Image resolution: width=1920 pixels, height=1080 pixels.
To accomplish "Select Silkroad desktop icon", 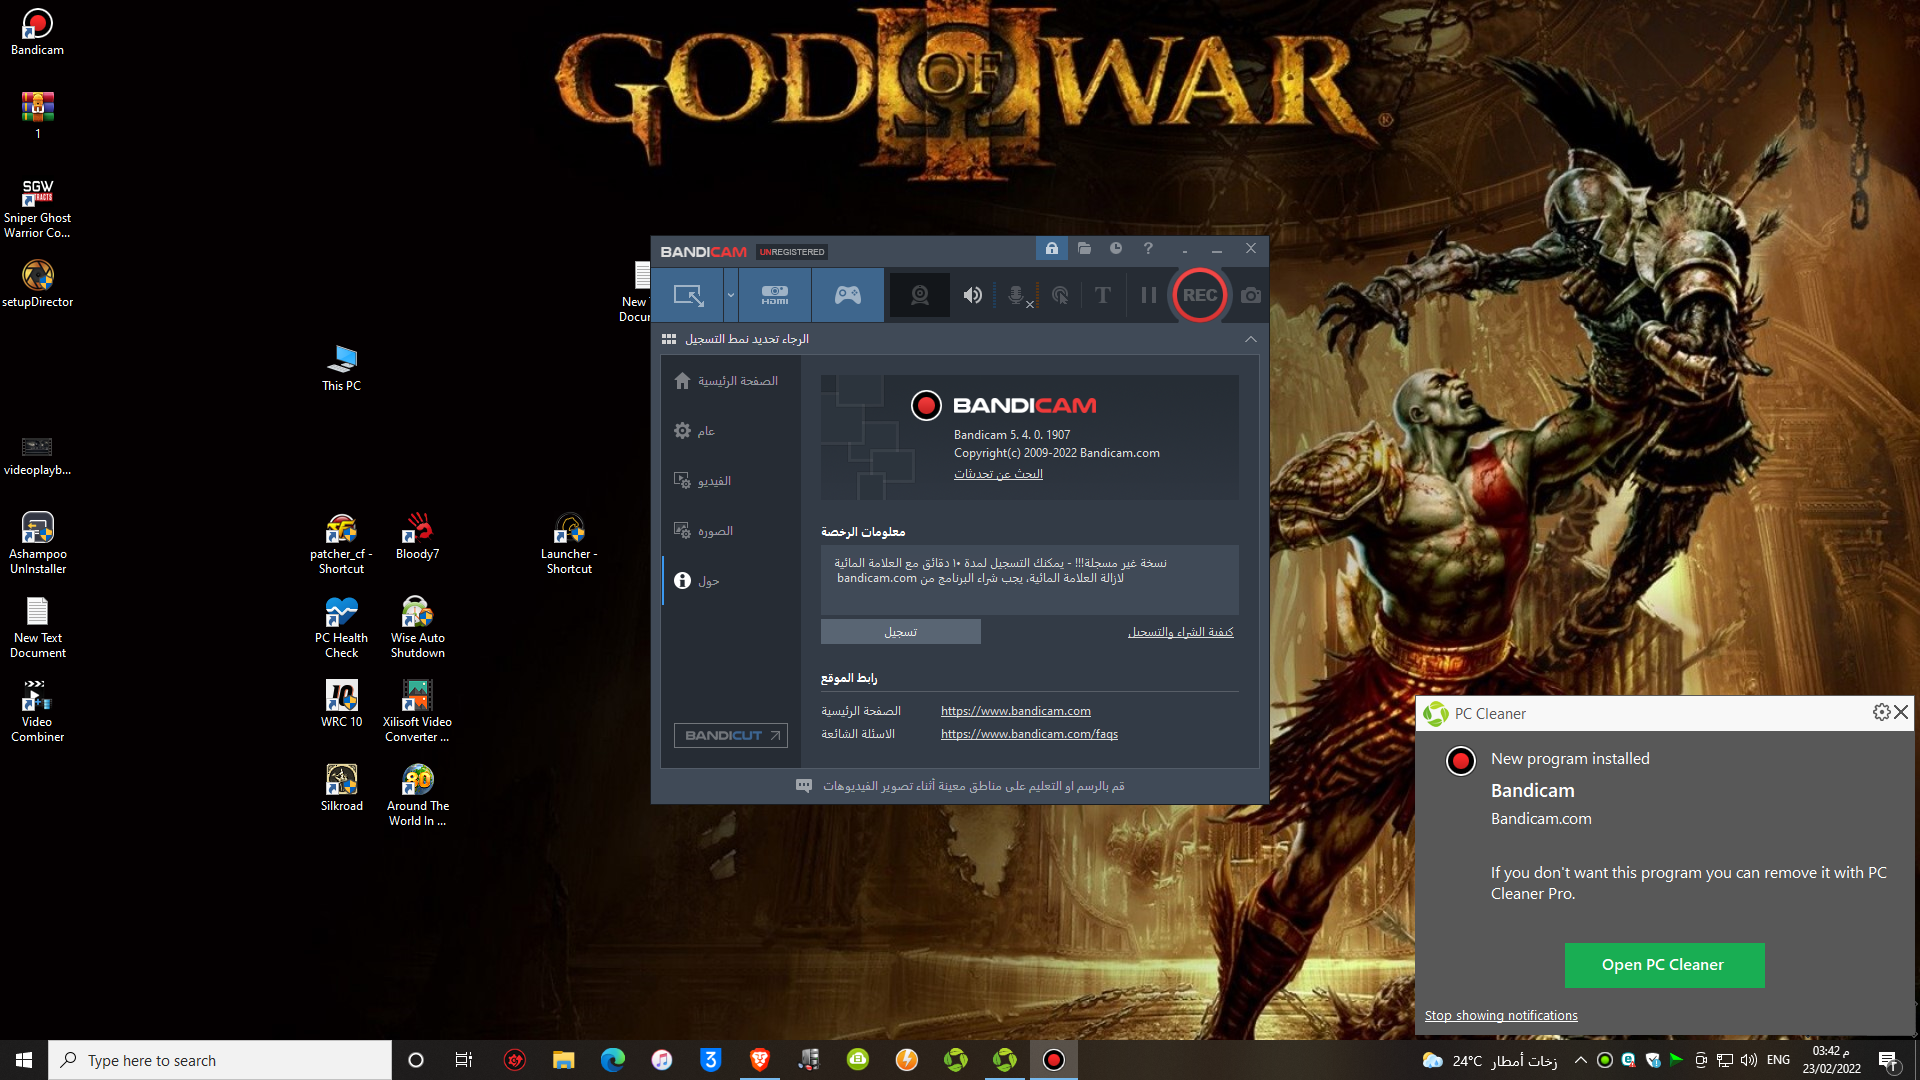I will (341, 787).
